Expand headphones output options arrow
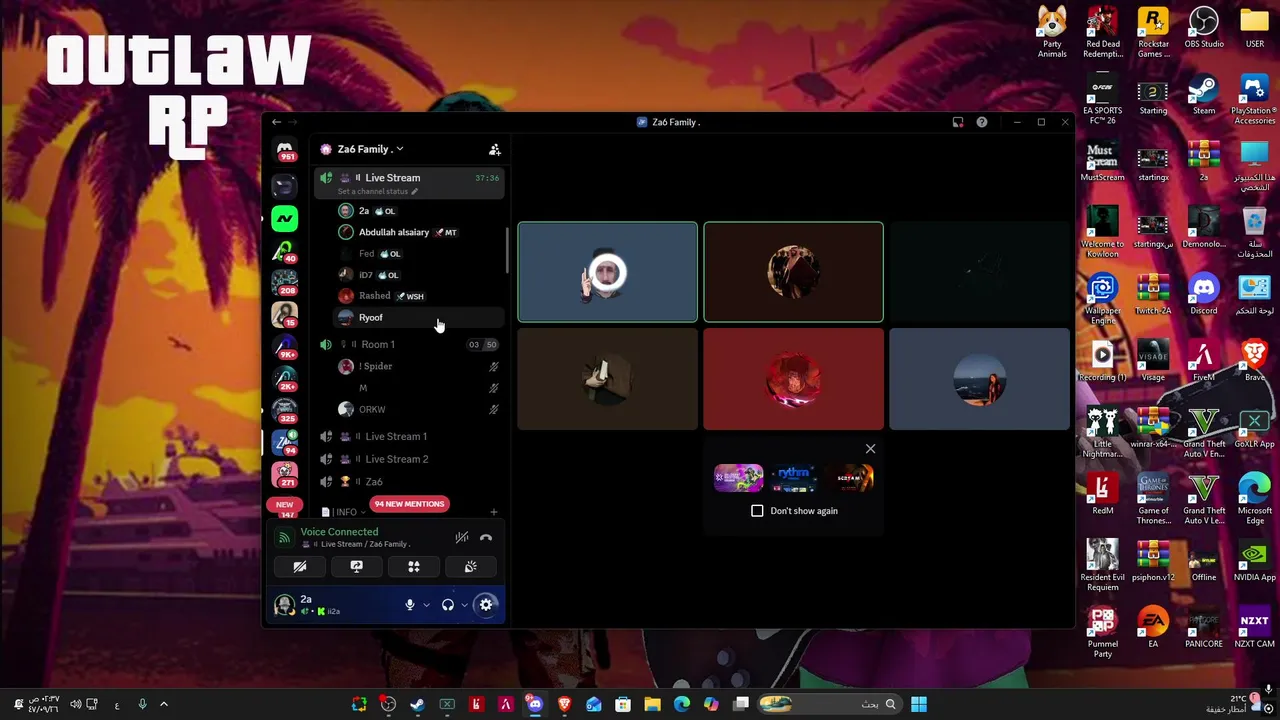 [464, 605]
